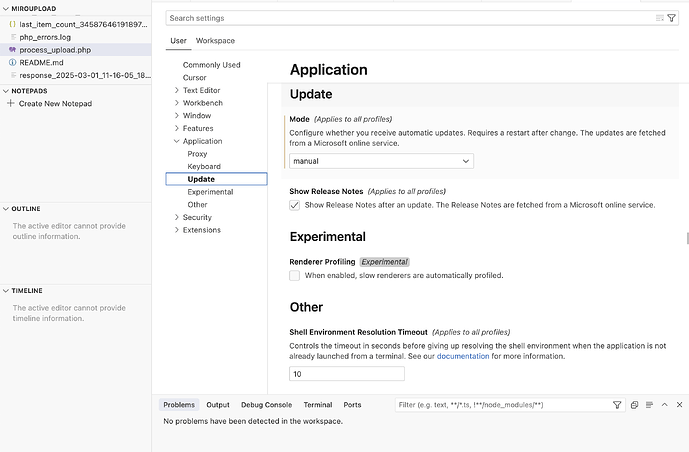Open the update Mode dropdown
This screenshot has width=689, height=452.
381,161
